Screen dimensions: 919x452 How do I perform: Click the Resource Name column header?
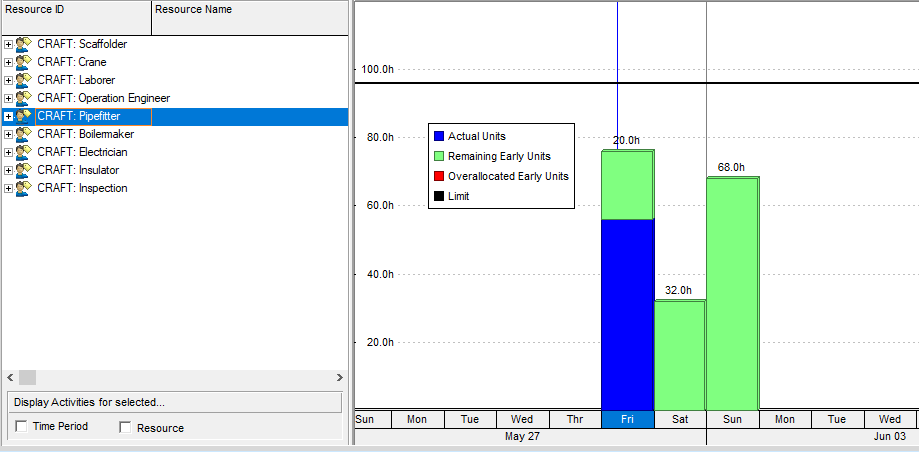point(250,10)
